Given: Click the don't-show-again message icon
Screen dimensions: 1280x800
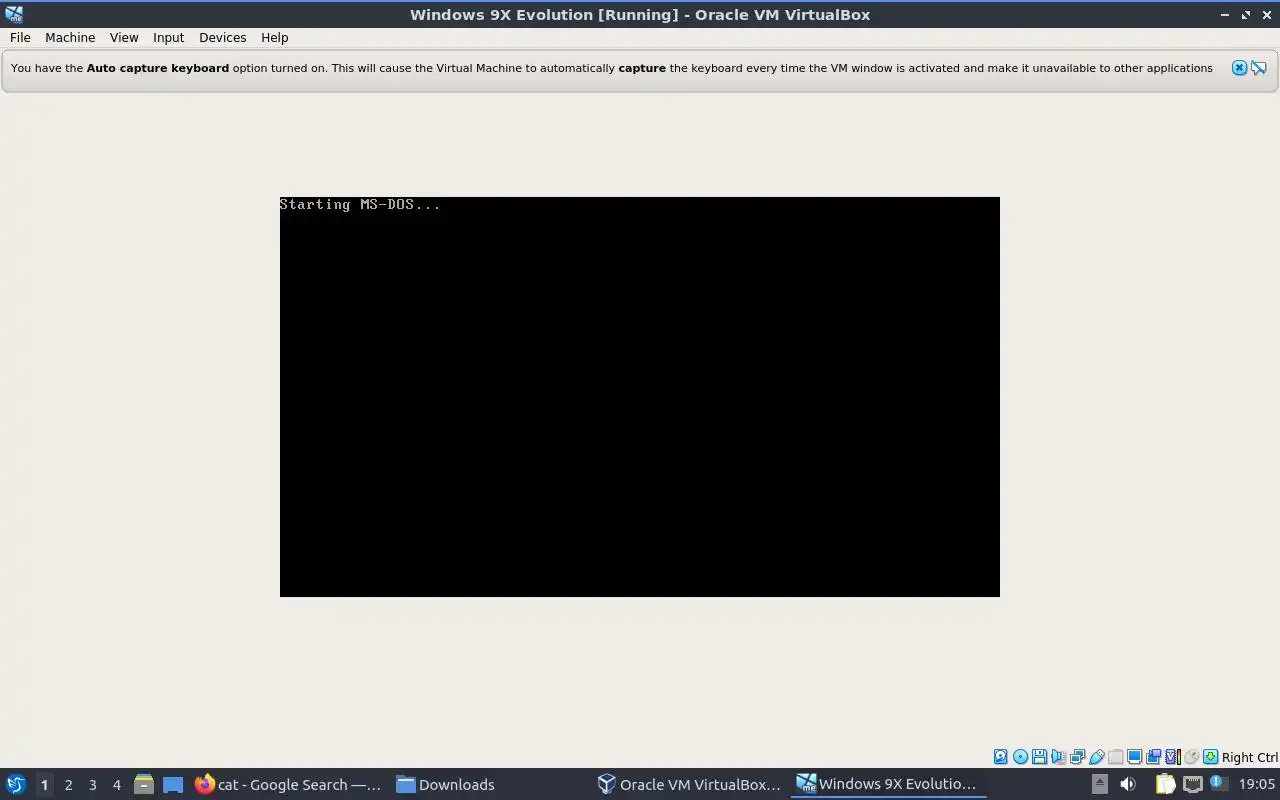Looking at the screenshot, I should tap(1259, 68).
